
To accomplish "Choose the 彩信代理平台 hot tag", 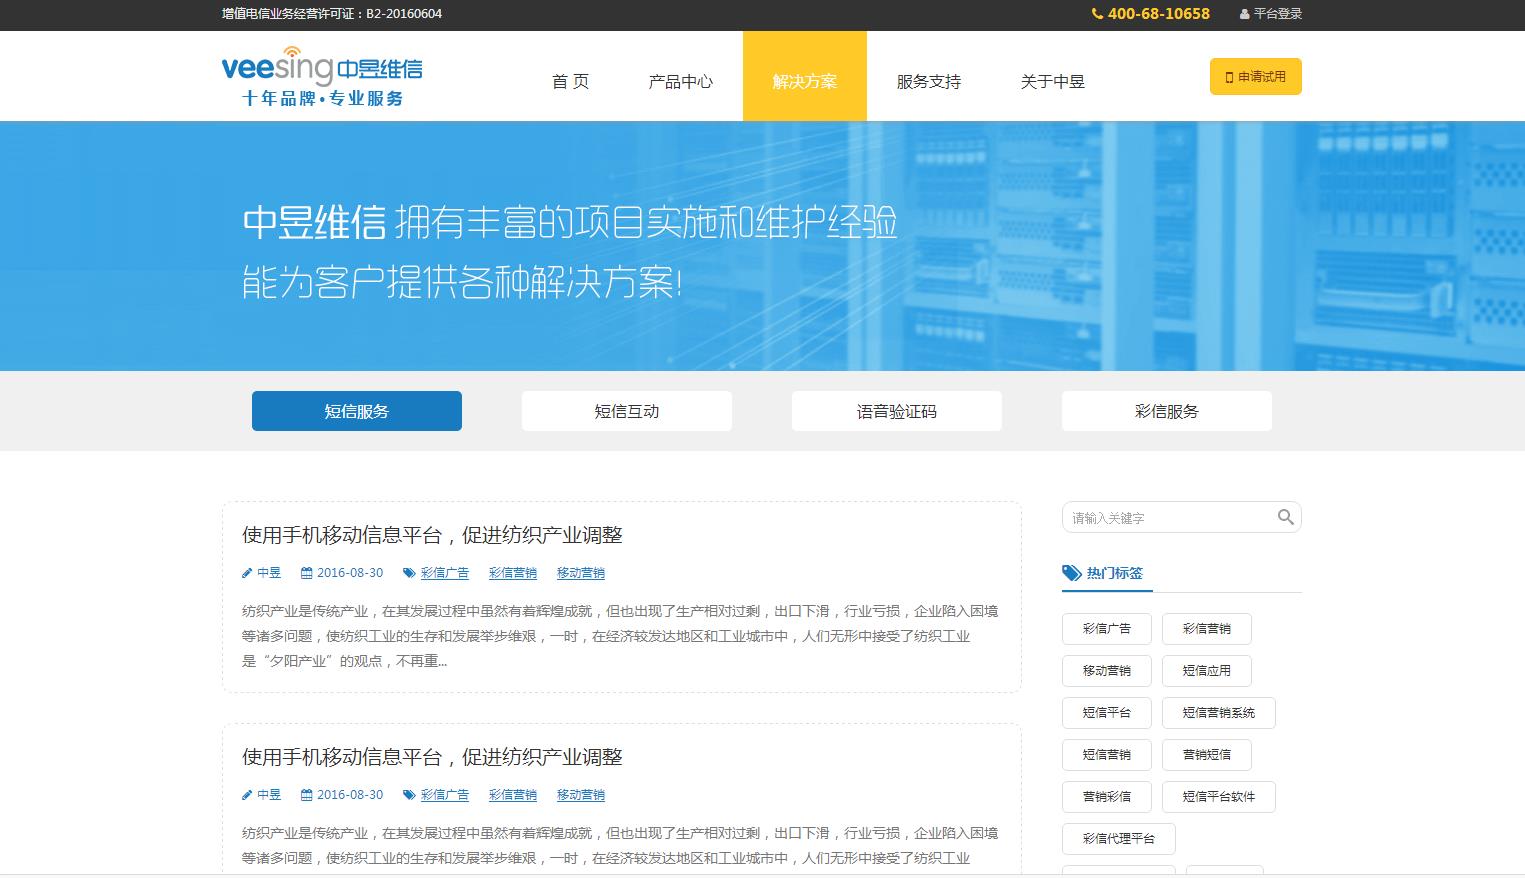I will (x=1118, y=839).
